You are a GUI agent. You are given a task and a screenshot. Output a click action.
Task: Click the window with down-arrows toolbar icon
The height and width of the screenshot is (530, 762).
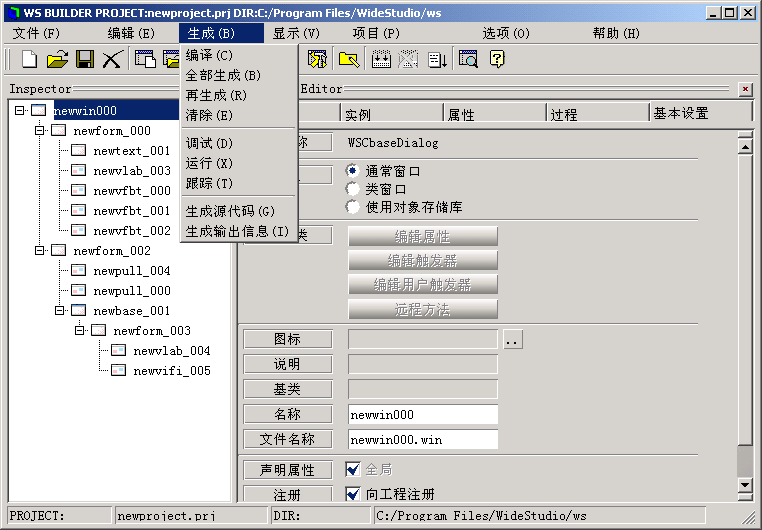[x=381, y=59]
